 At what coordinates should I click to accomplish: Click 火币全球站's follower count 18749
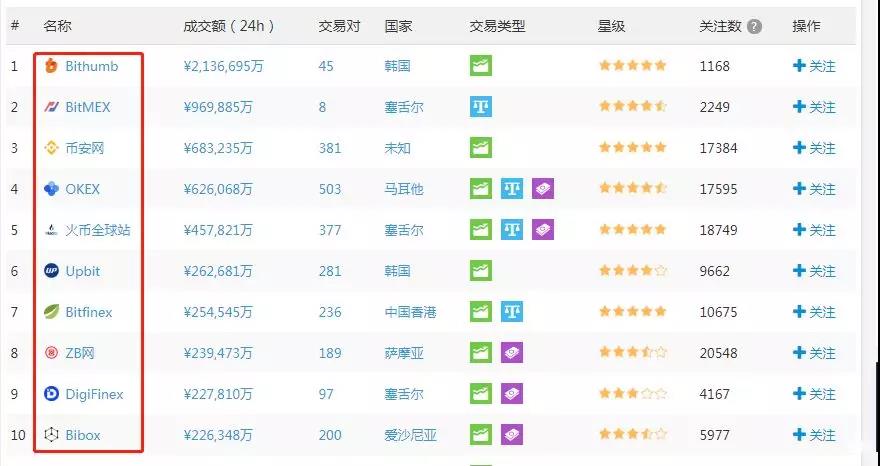click(x=718, y=230)
